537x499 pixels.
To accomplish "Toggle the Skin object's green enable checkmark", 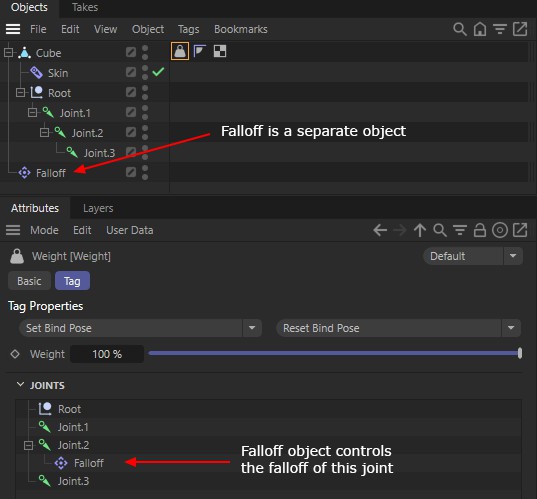I will click(158, 72).
